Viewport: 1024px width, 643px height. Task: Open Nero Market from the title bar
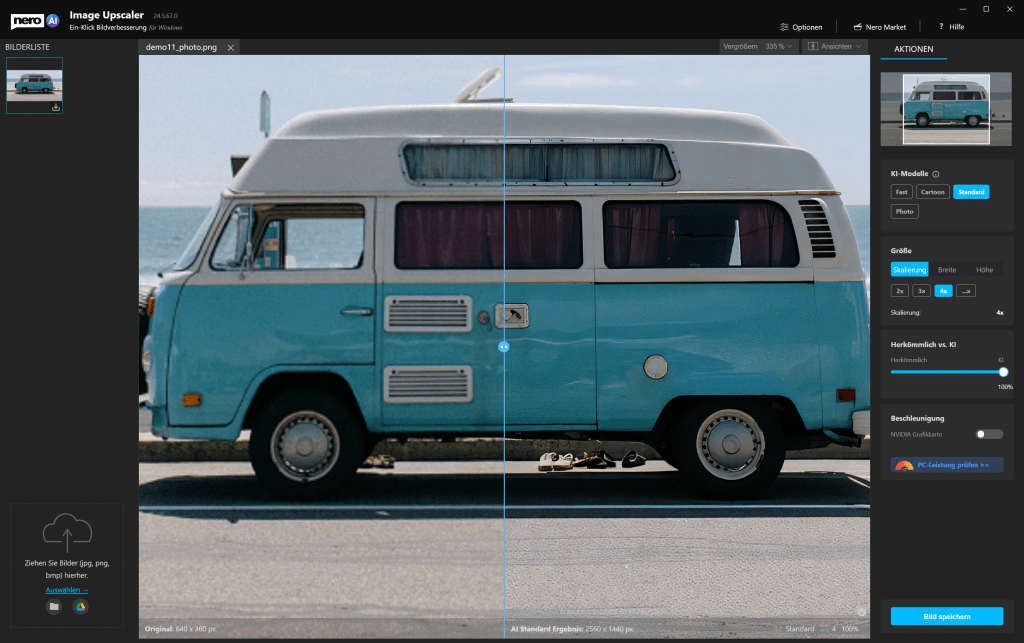878,27
